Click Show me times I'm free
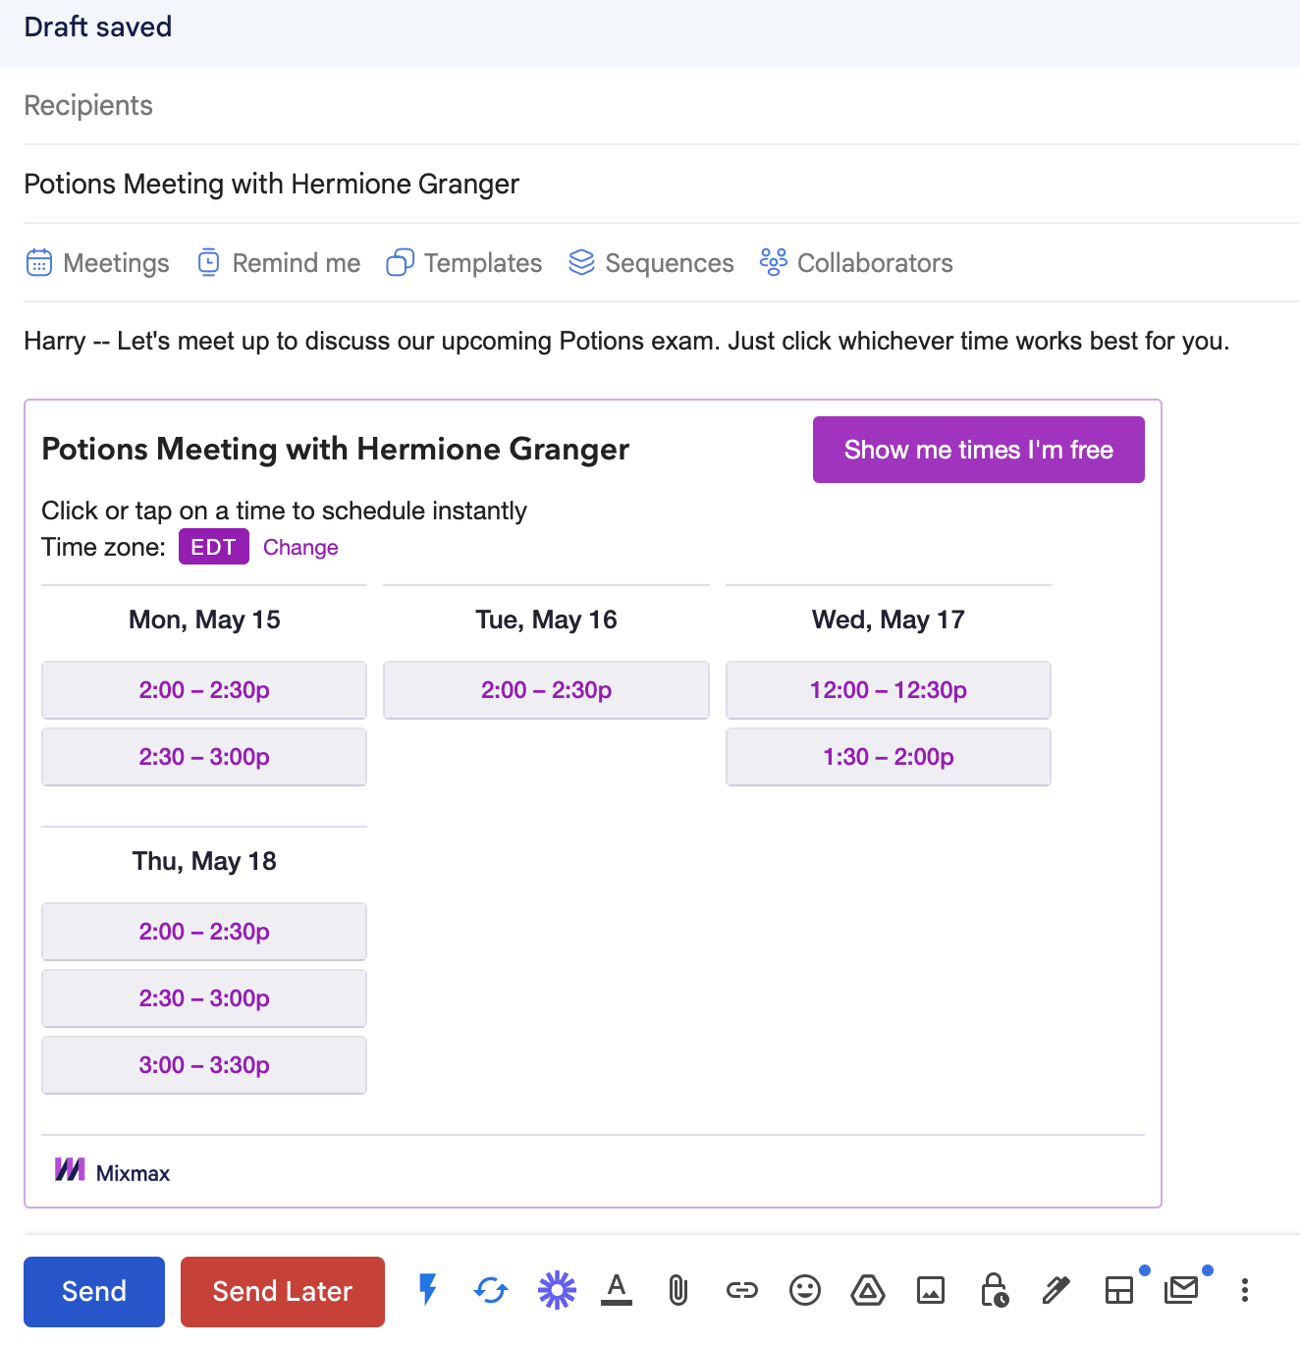This screenshot has width=1300, height=1345. [x=978, y=449]
